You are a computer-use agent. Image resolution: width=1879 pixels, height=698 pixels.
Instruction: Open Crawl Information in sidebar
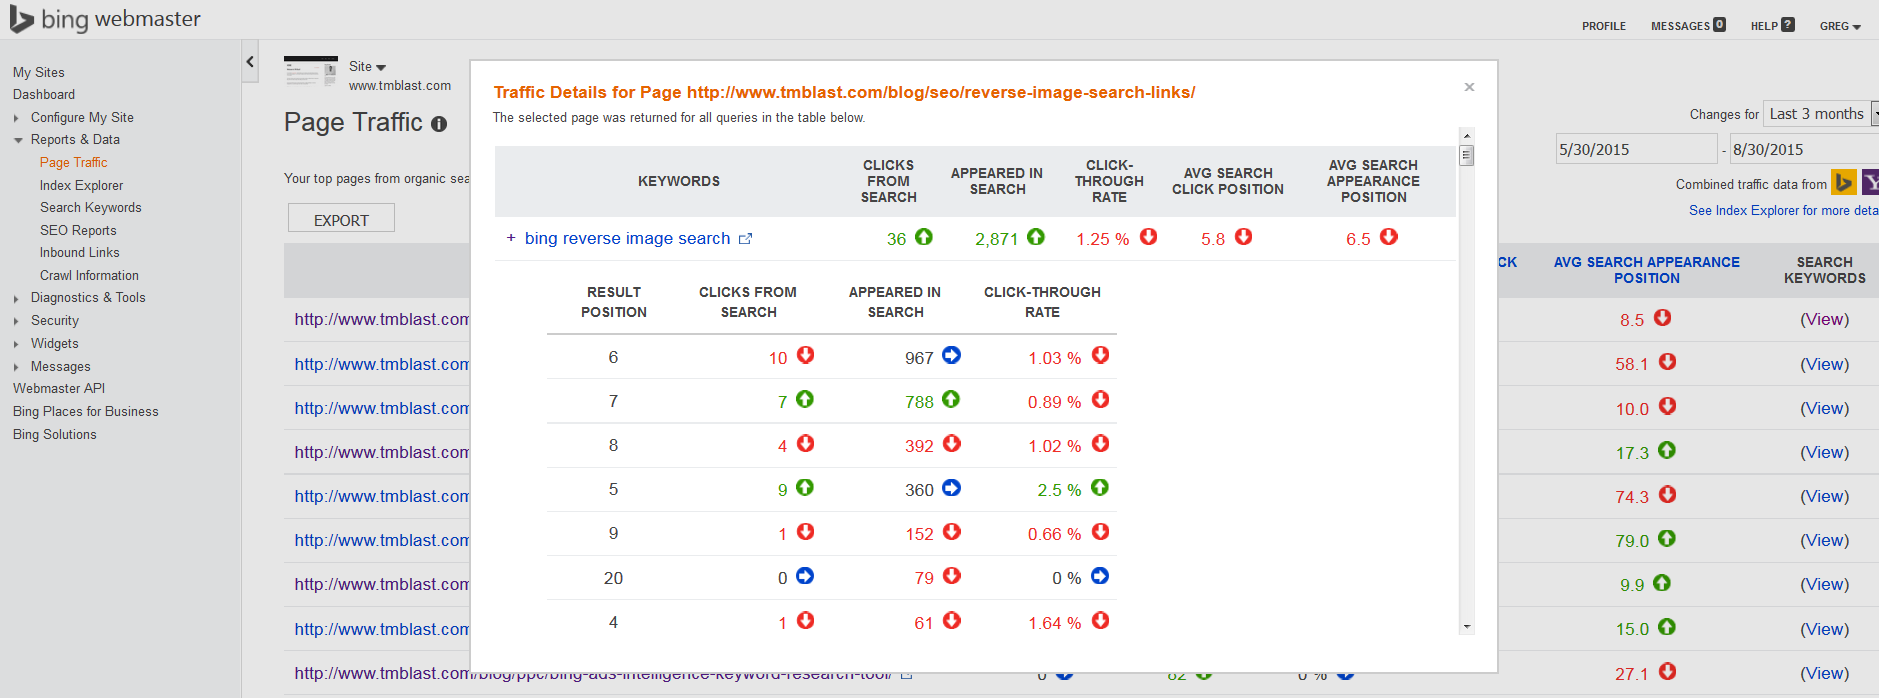(x=89, y=276)
